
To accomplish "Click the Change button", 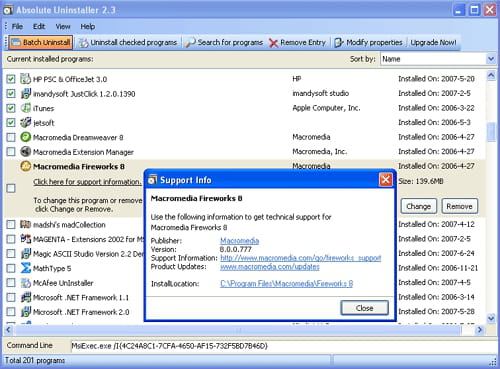I will (418, 206).
